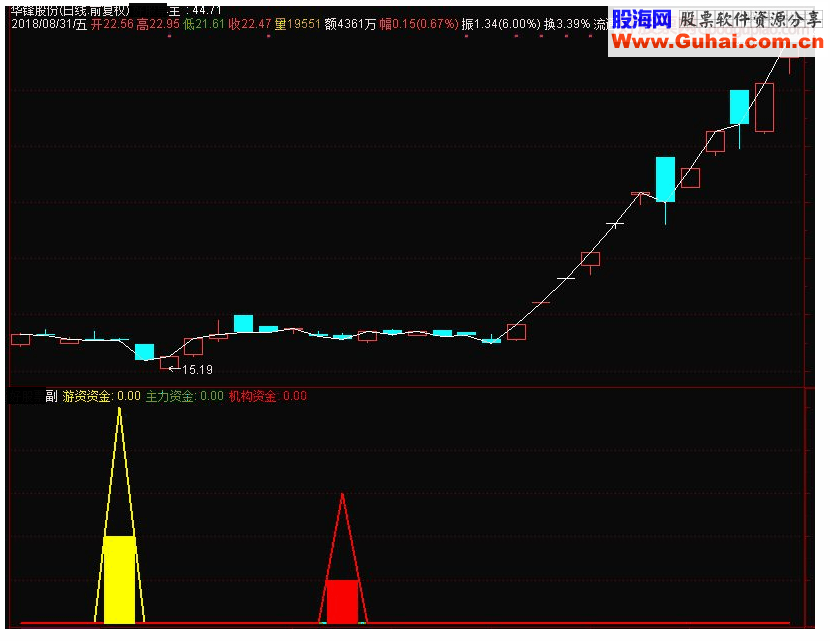
Task: Click the tip of the yellow triangle spike
Action: point(120,409)
